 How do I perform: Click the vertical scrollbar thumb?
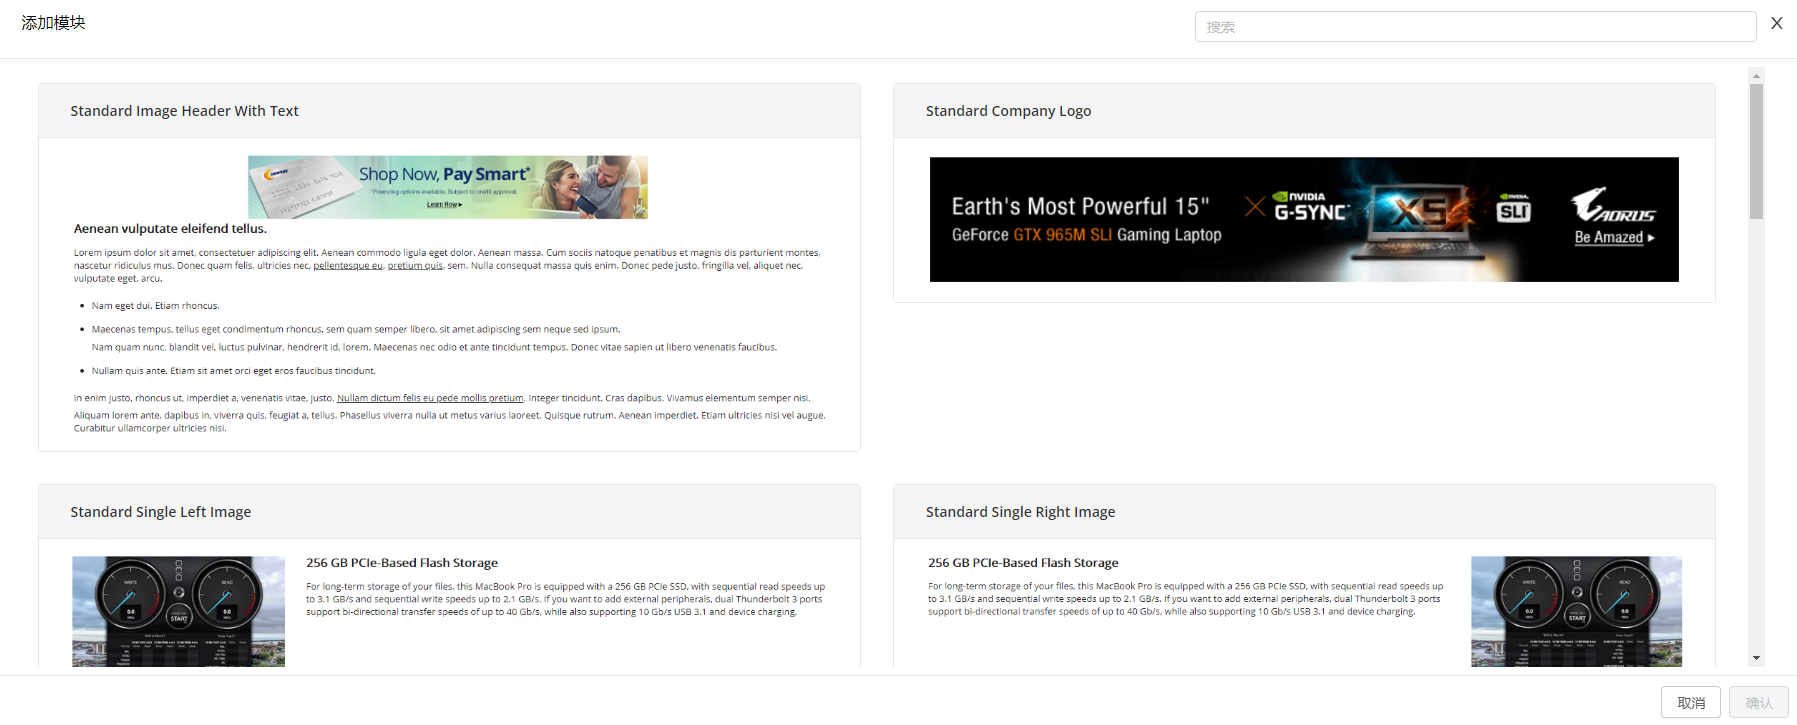pos(1756,152)
